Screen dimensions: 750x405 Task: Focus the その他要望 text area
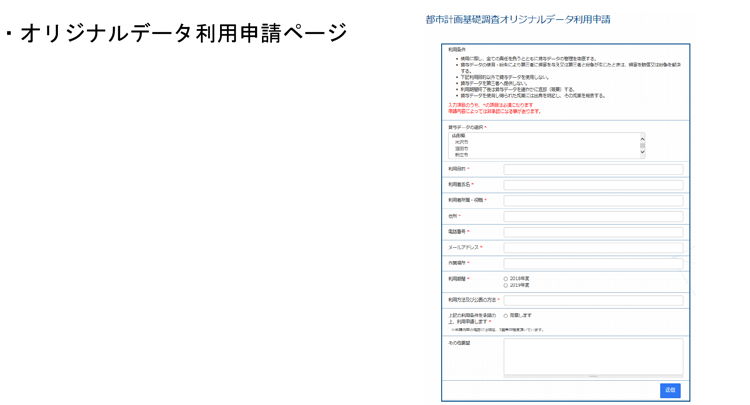593,357
